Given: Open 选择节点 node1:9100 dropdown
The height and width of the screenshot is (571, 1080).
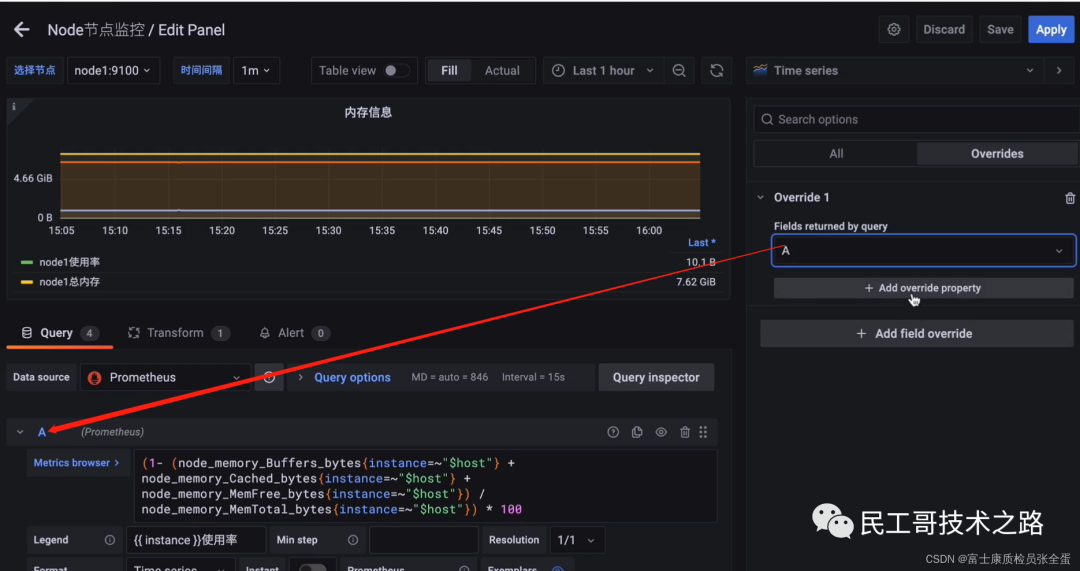Looking at the screenshot, I should pyautogui.click(x=113, y=70).
